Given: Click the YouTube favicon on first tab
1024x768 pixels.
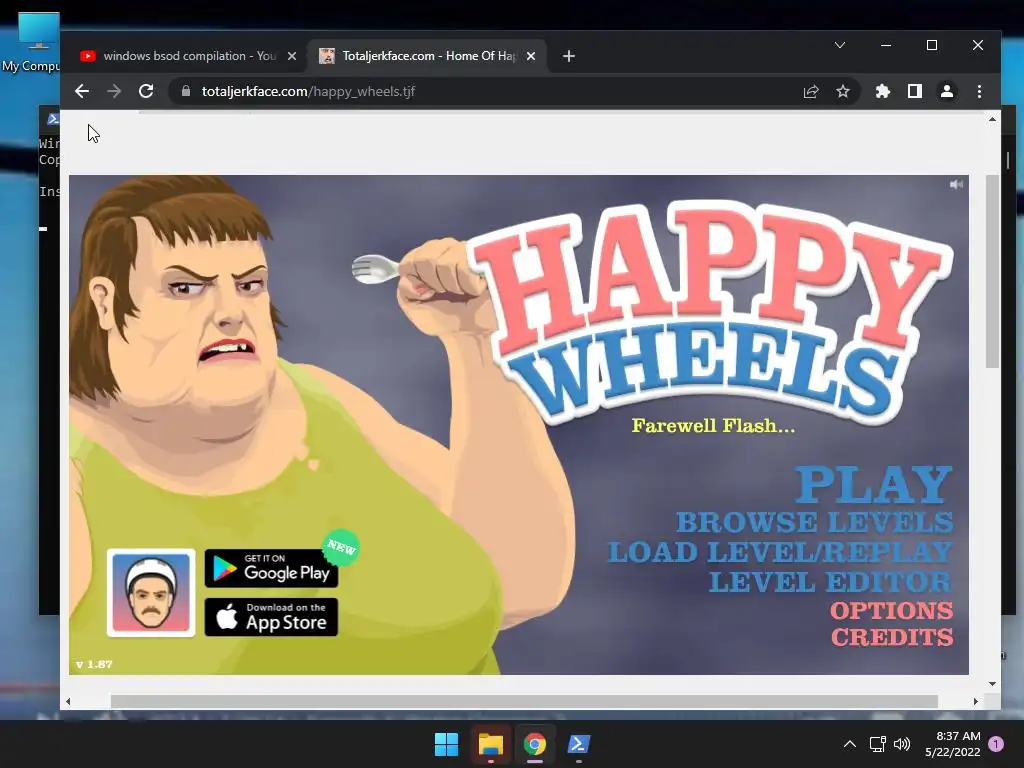Looking at the screenshot, I should (x=88, y=56).
